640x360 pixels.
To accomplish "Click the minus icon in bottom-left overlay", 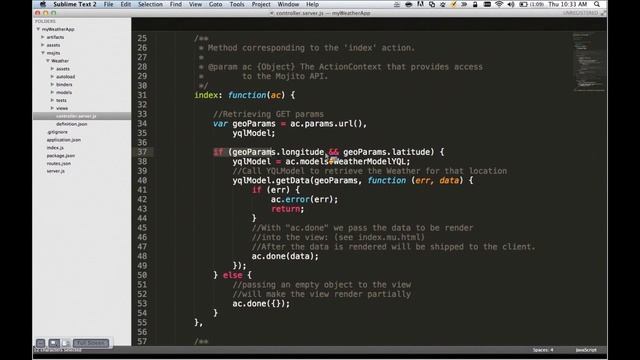I will click(x=40, y=343).
